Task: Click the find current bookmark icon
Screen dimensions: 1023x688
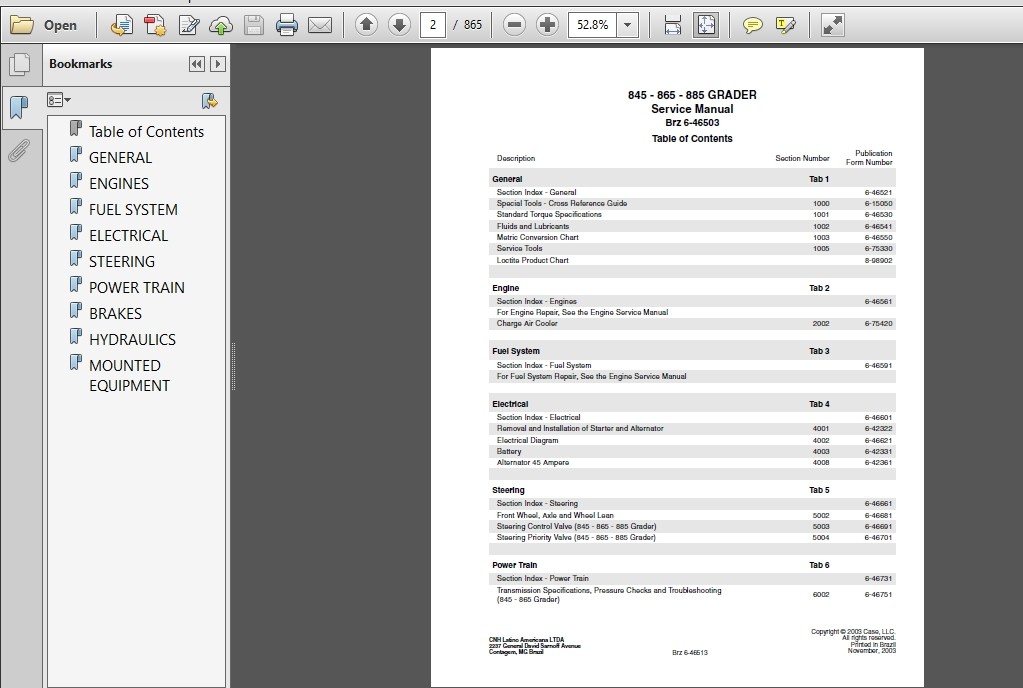Action: point(209,100)
